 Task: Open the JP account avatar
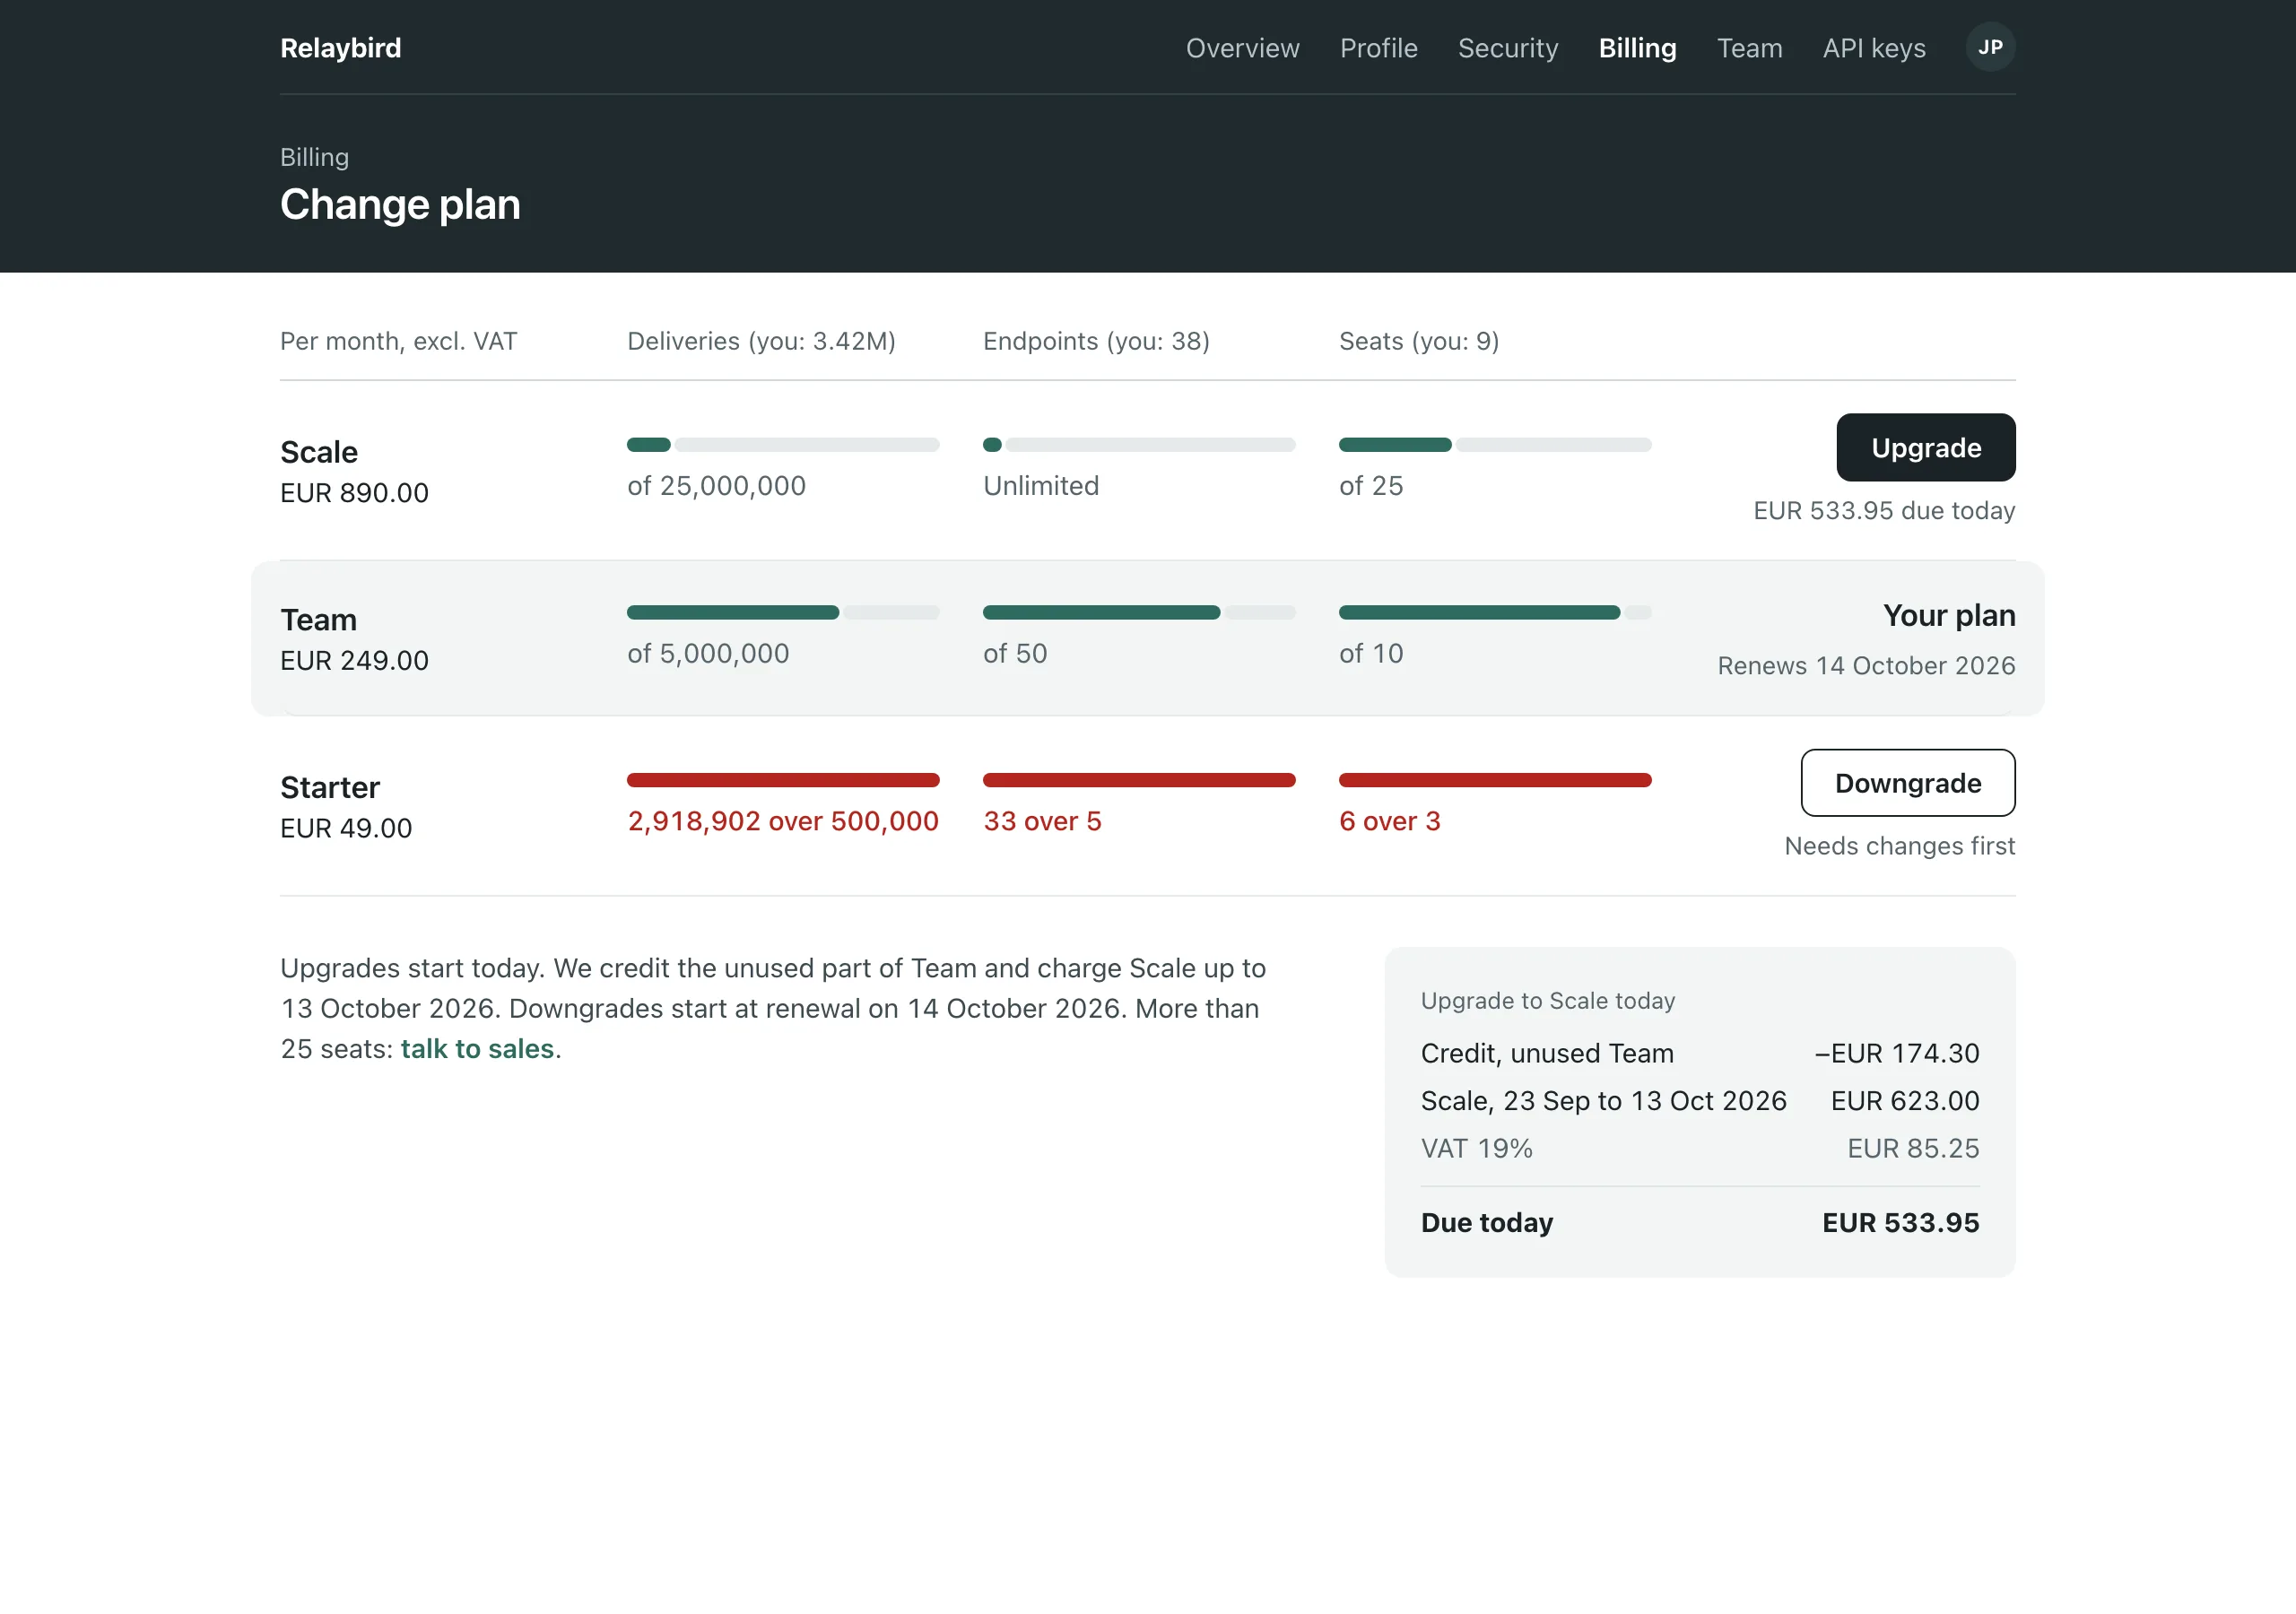tap(1990, 47)
